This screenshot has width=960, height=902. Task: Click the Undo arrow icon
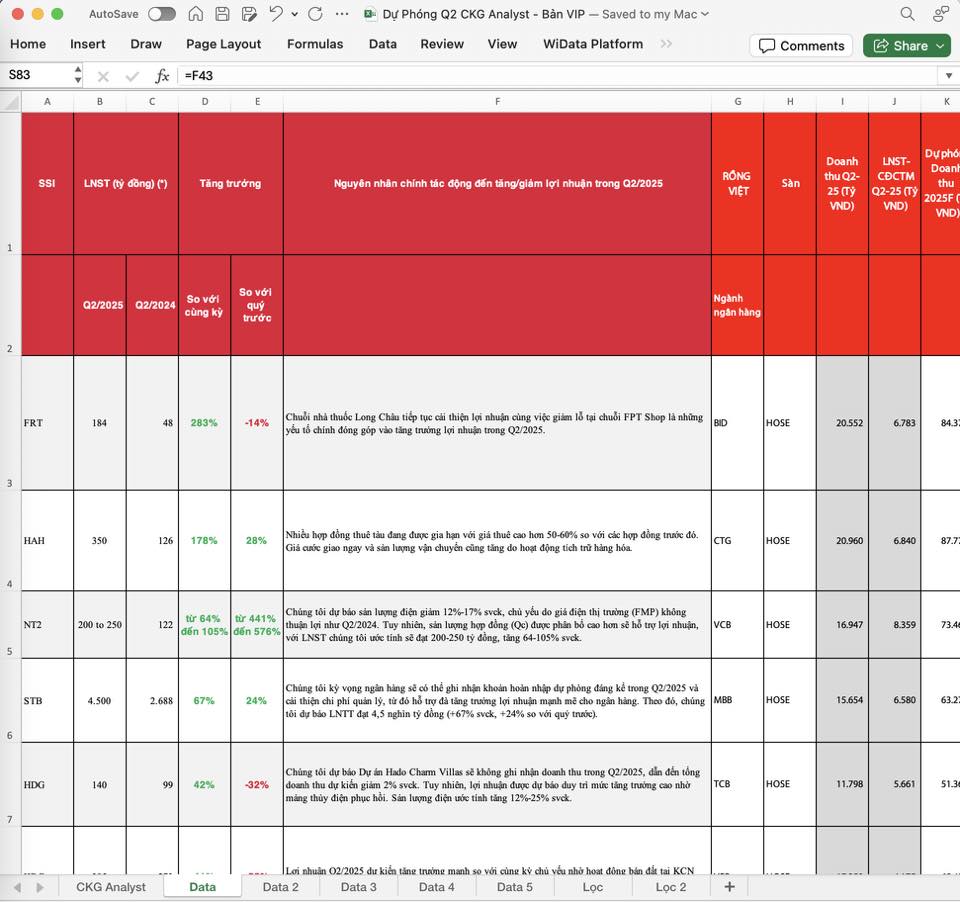pos(276,14)
